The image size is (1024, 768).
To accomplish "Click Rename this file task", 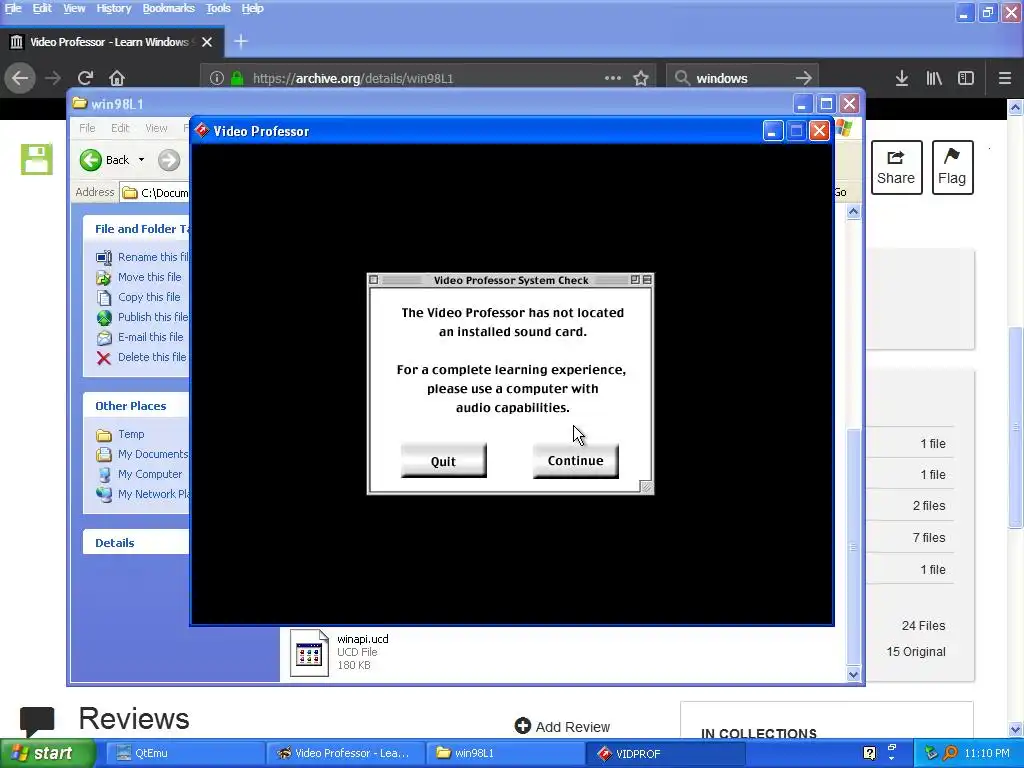I will [142, 257].
